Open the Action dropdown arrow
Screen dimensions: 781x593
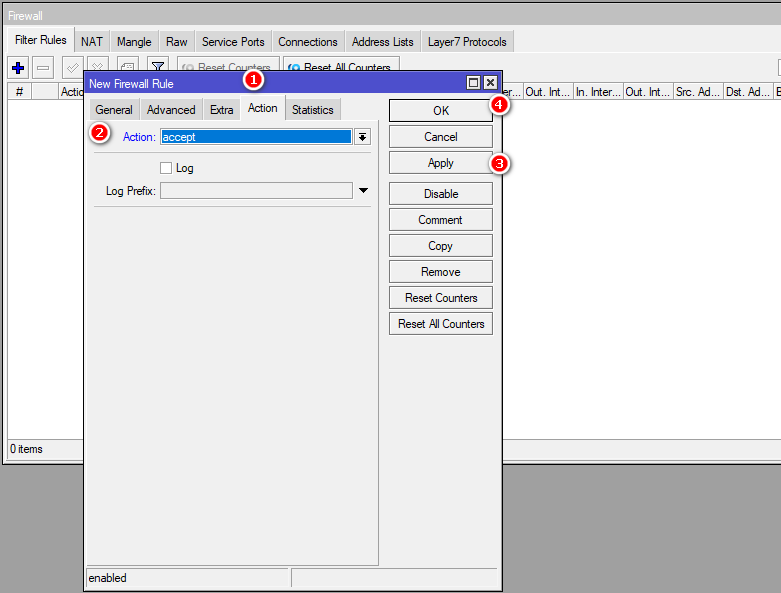362,137
